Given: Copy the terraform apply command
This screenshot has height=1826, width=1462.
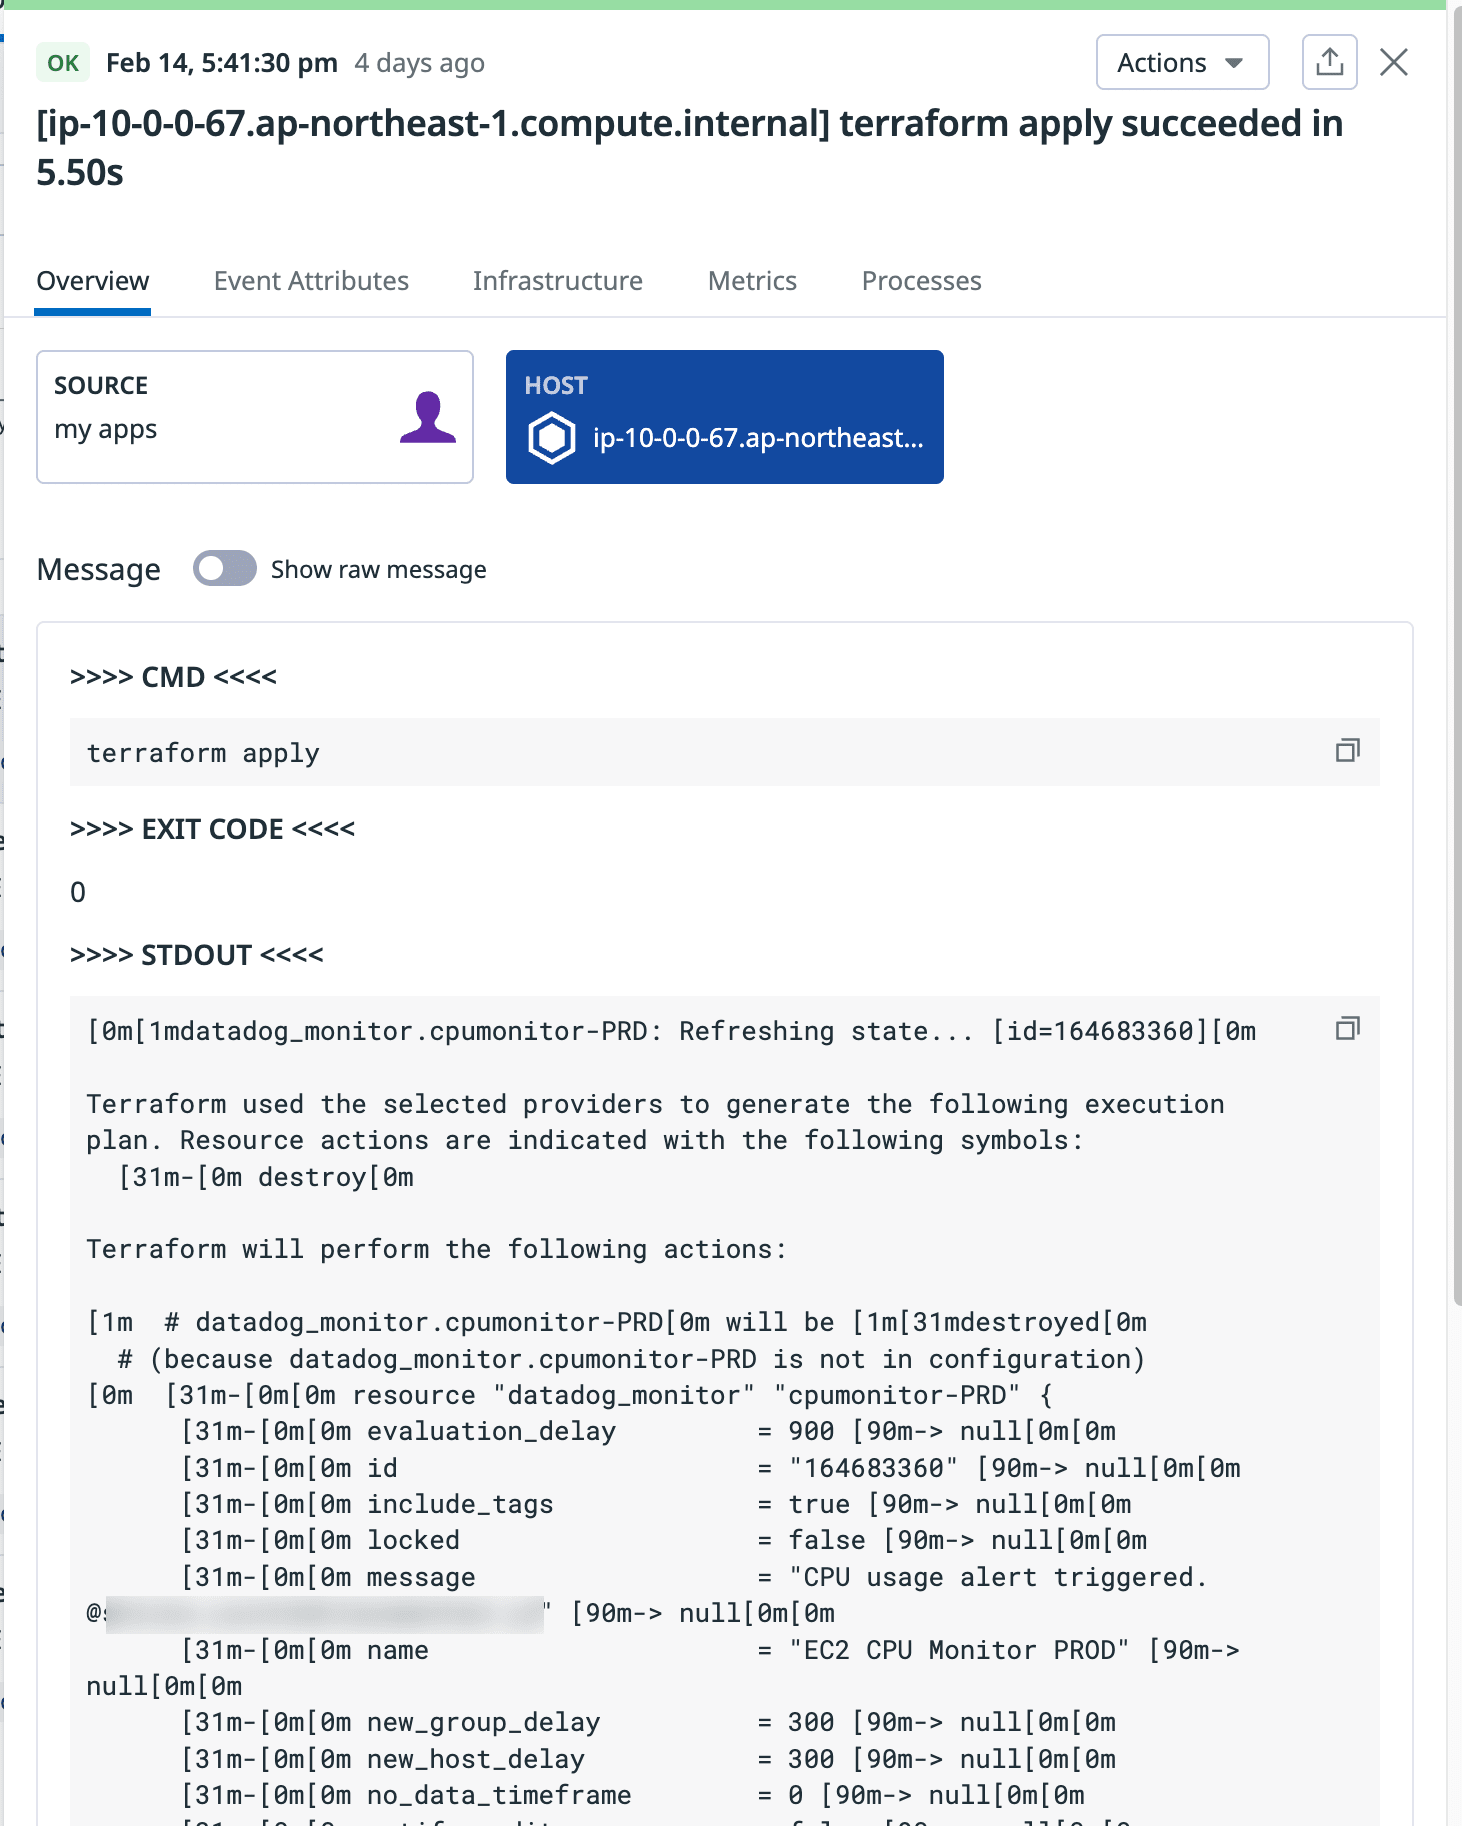Looking at the screenshot, I should (1348, 751).
